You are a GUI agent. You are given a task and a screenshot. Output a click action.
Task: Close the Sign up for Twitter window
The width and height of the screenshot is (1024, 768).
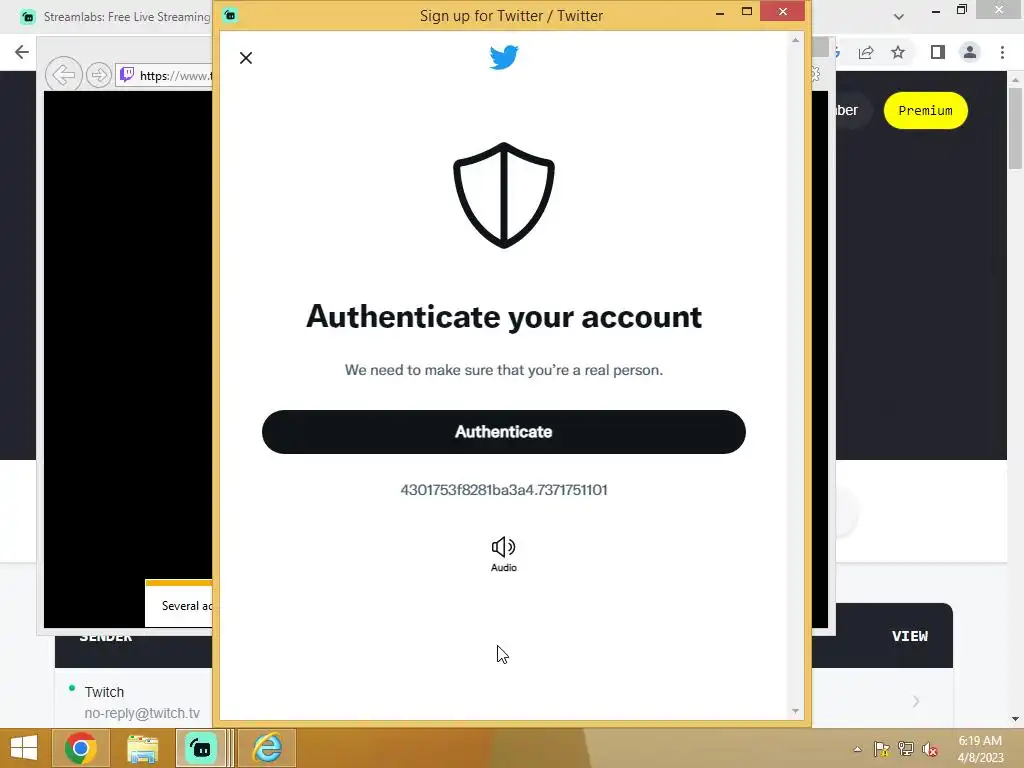[x=782, y=11]
